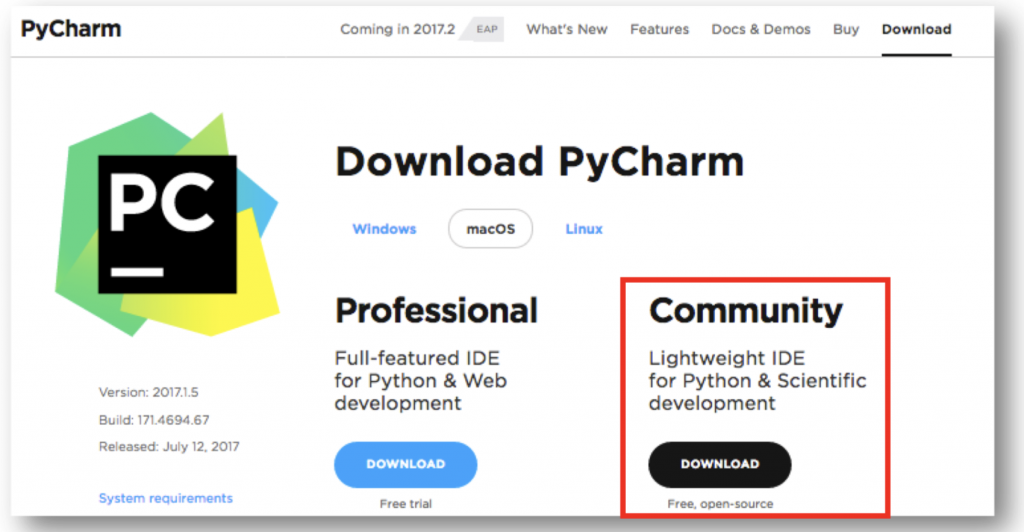Switch to the Windows platform tab
The height and width of the screenshot is (532, 1024).
pos(384,229)
